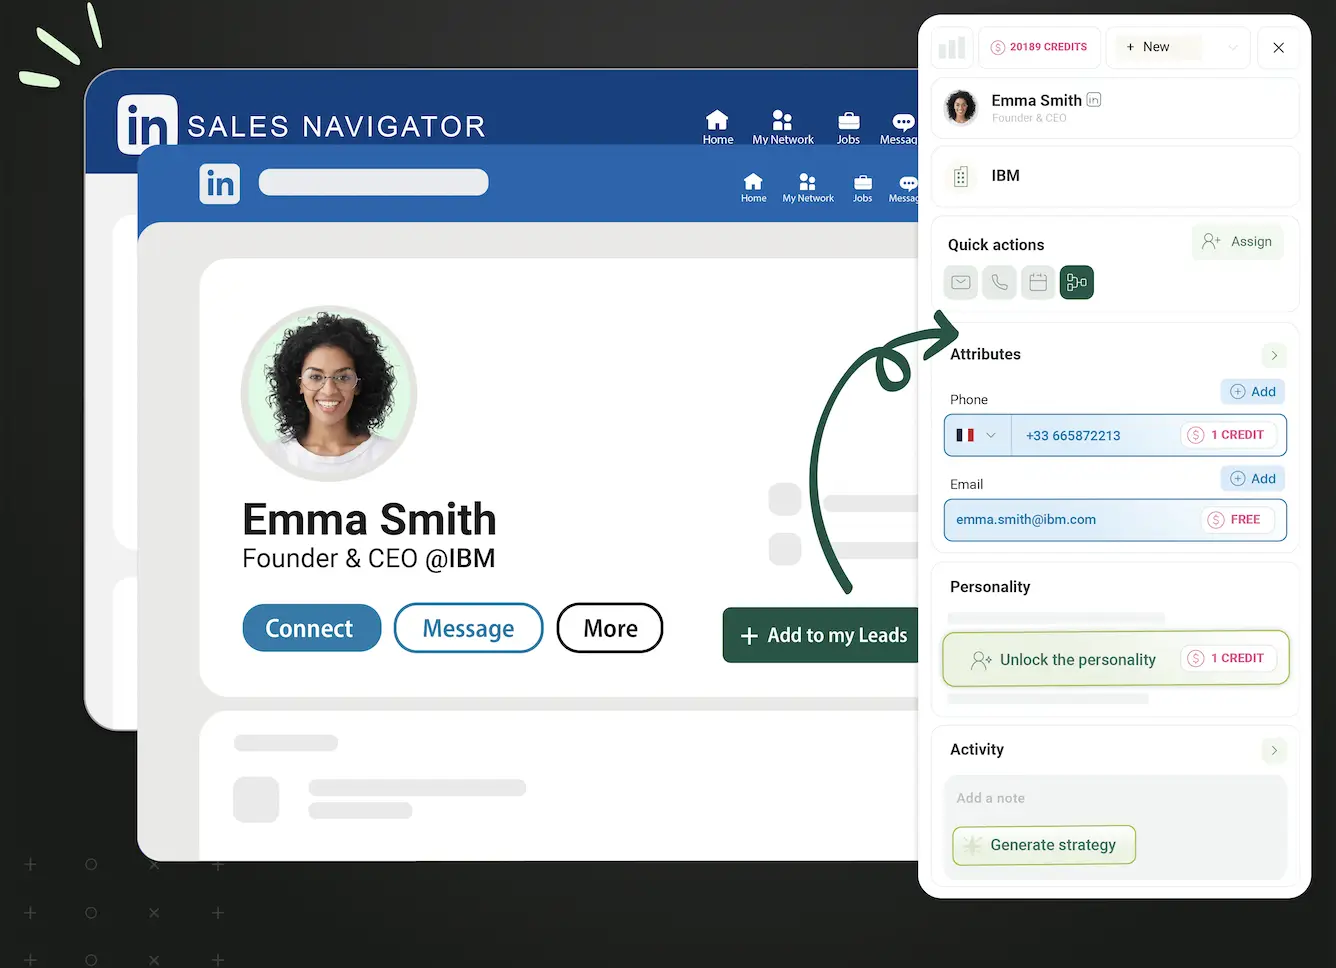Screen dimensions: 1336x968
Task: Click Emma Smith's large profile photo
Action: tap(329, 393)
